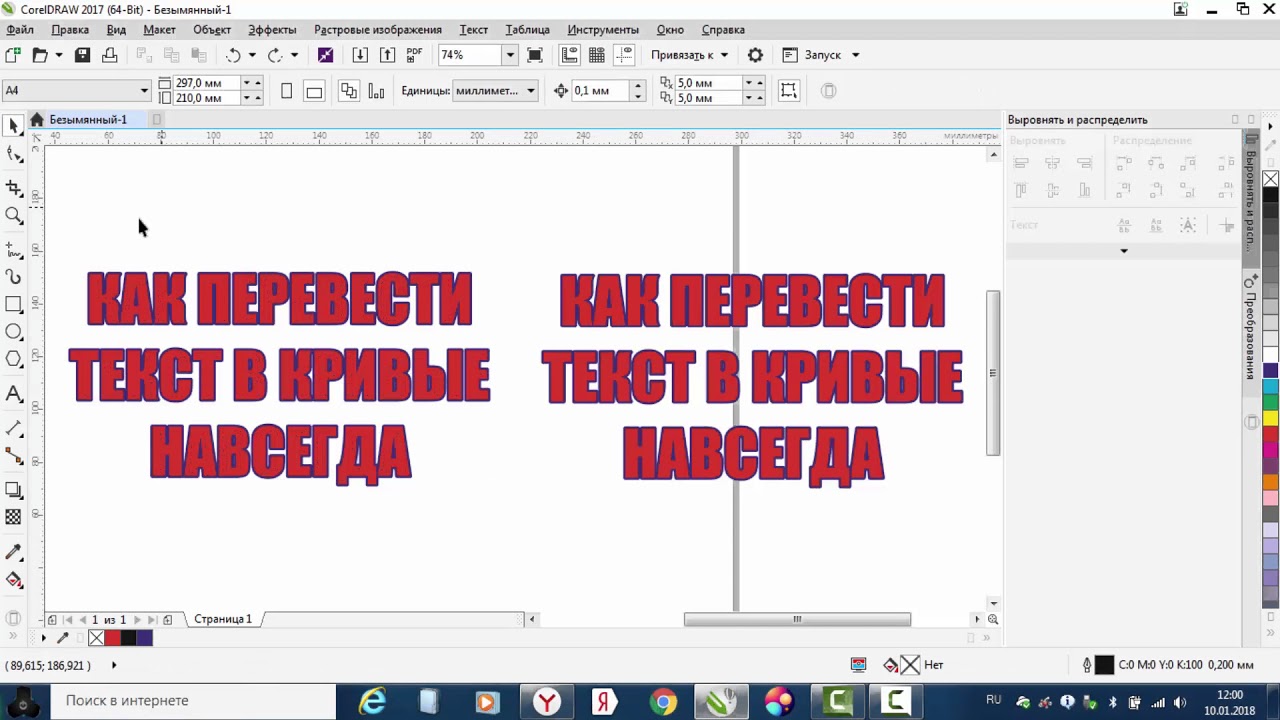Select the Zoom magnifier tool

(x=14, y=215)
